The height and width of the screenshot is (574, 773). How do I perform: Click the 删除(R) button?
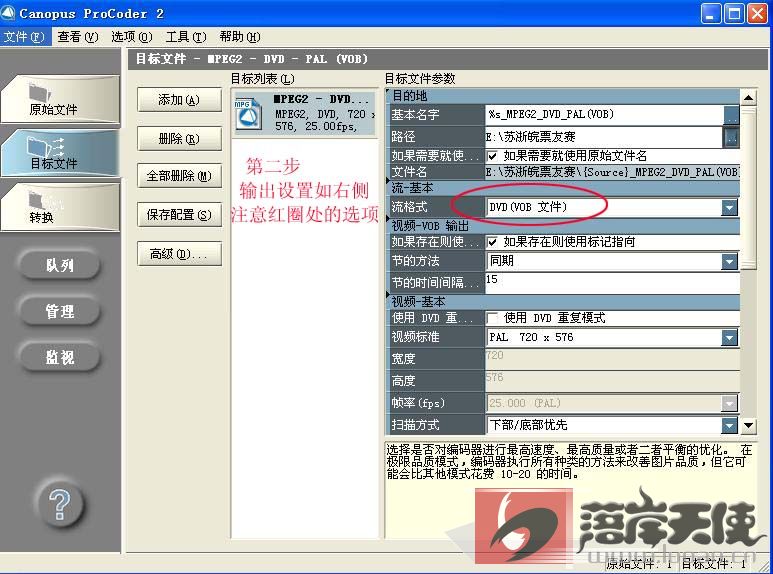click(x=179, y=139)
